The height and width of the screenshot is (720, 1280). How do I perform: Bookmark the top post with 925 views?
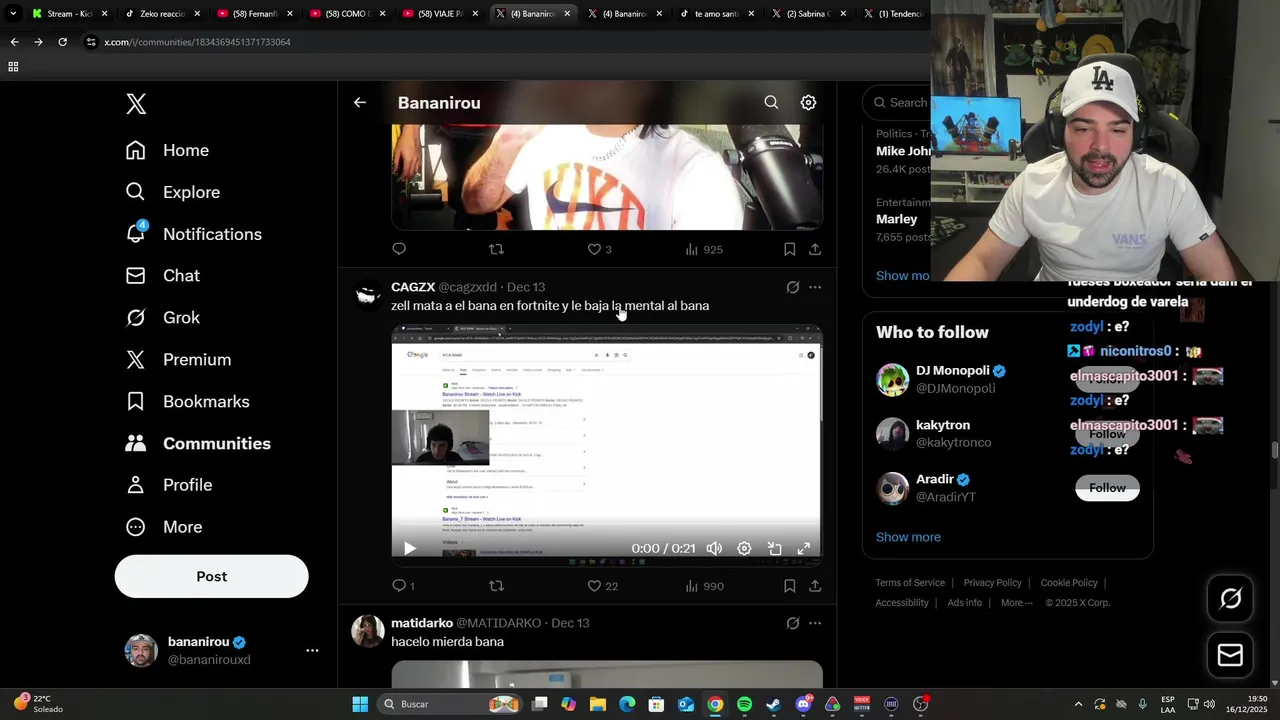click(x=789, y=249)
